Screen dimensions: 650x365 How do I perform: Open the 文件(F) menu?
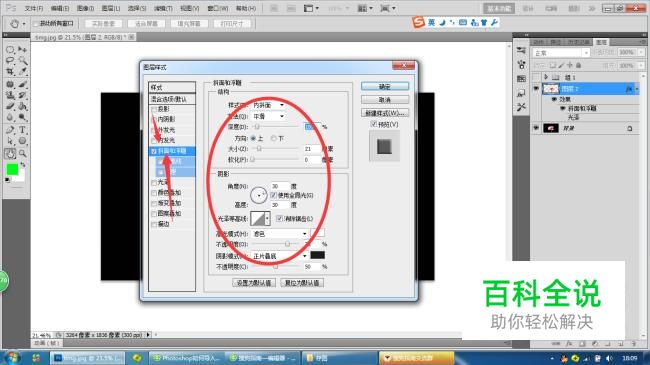coord(34,8)
